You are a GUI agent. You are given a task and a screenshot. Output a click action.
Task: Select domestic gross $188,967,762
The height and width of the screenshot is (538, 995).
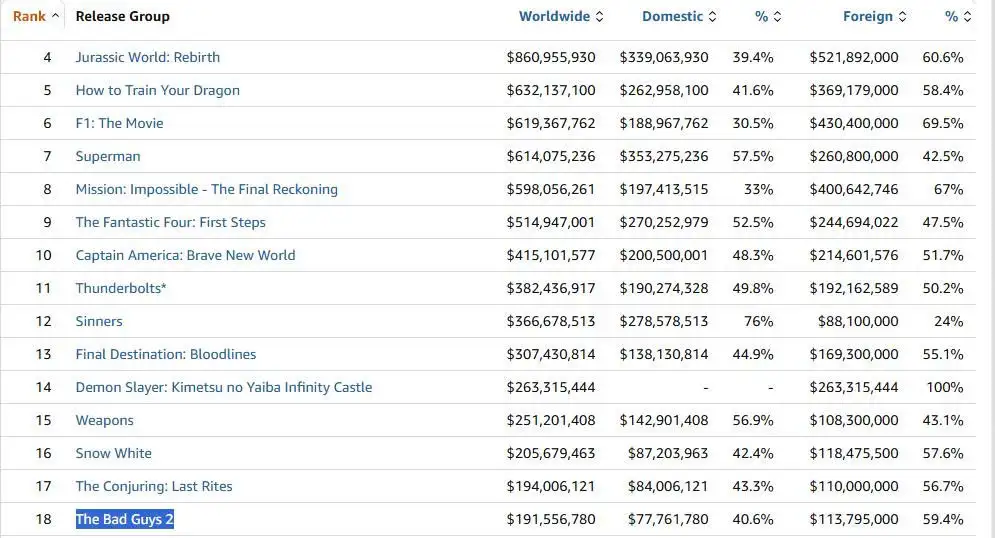pyautogui.click(x=664, y=123)
